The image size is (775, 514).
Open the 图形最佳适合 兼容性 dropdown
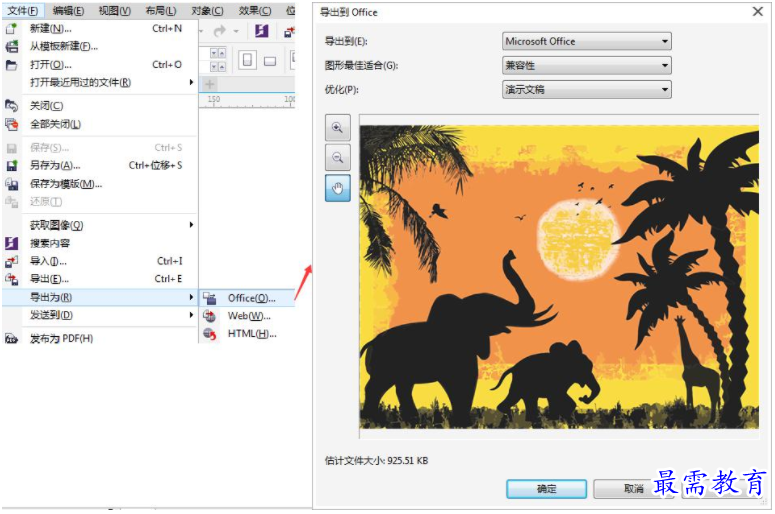click(587, 65)
